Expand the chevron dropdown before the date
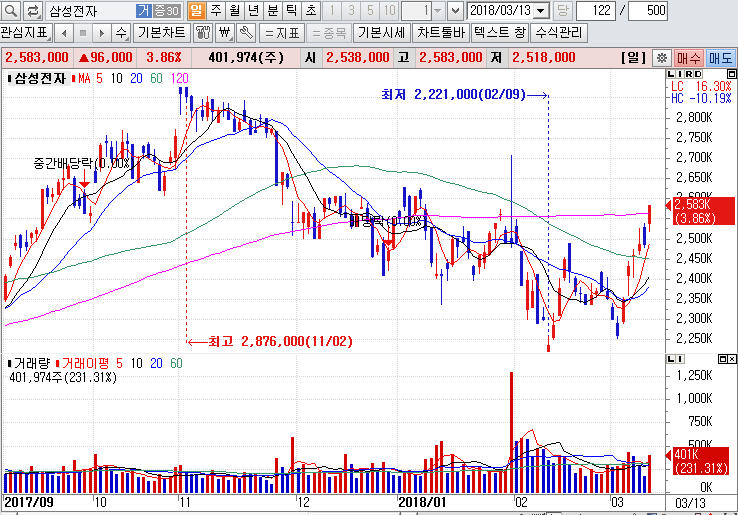738x515 pixels. [455, 11]
